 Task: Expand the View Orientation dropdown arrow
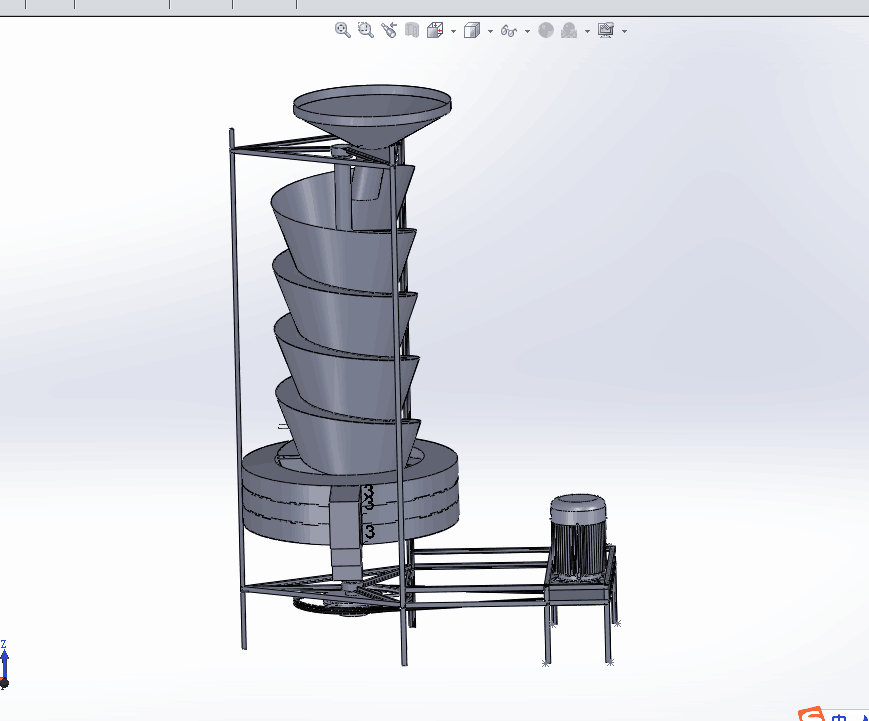pyautogui.click(x=453, y=31)
